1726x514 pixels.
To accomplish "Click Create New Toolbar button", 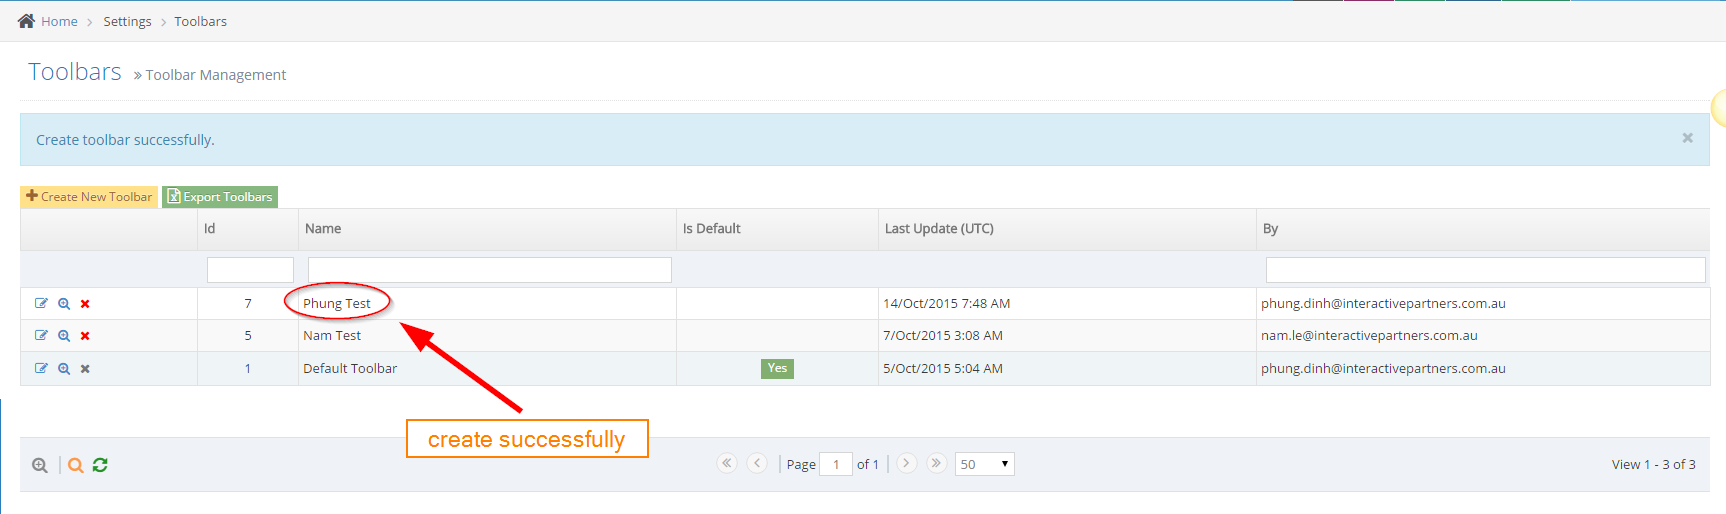I will (x=89, y=197).
